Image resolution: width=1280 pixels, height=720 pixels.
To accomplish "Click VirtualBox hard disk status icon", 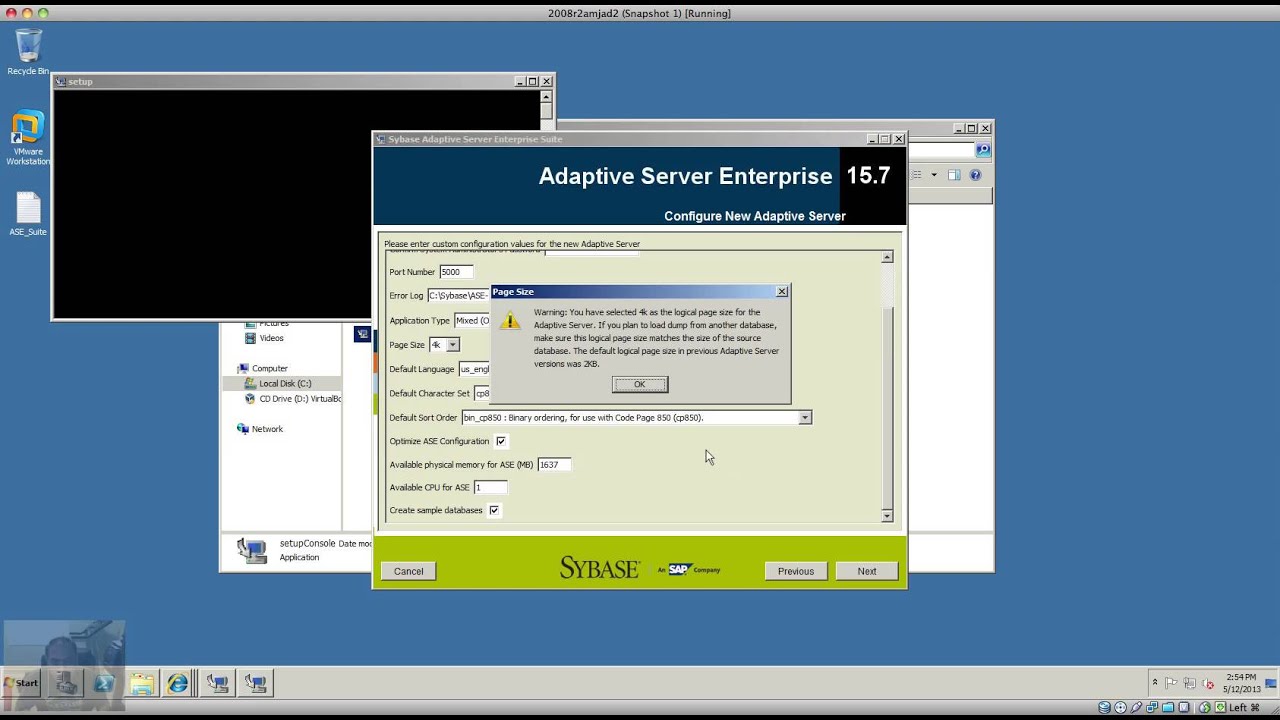I will coord(1105,708).
